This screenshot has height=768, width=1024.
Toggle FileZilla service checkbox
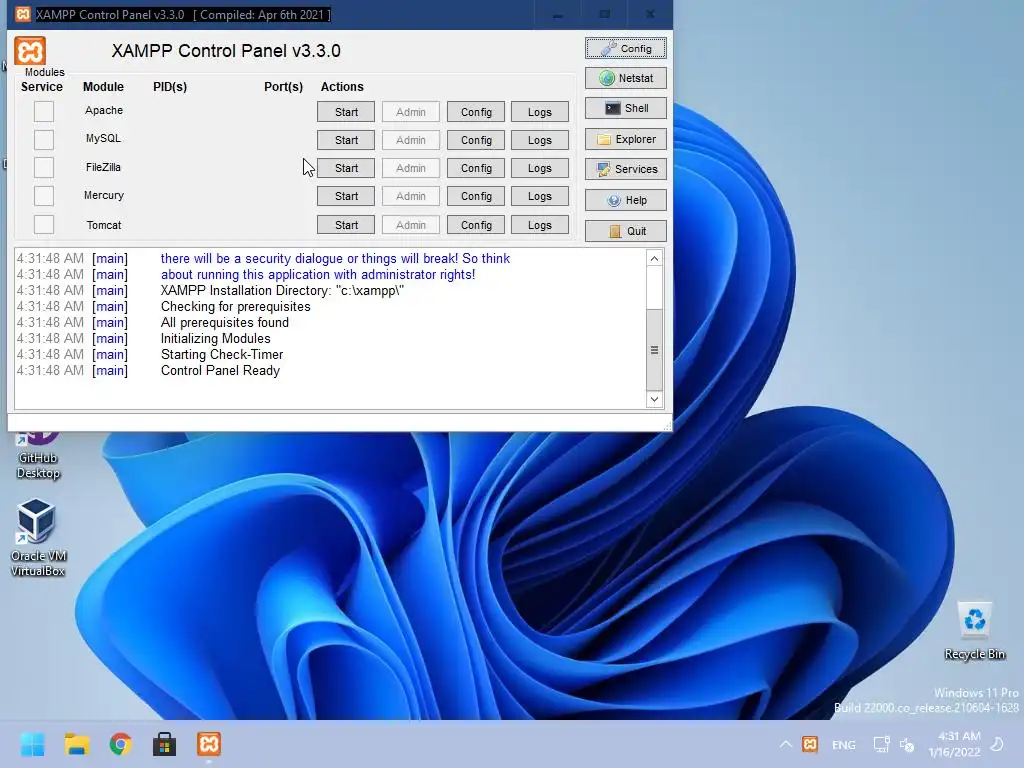pos(44,167)
